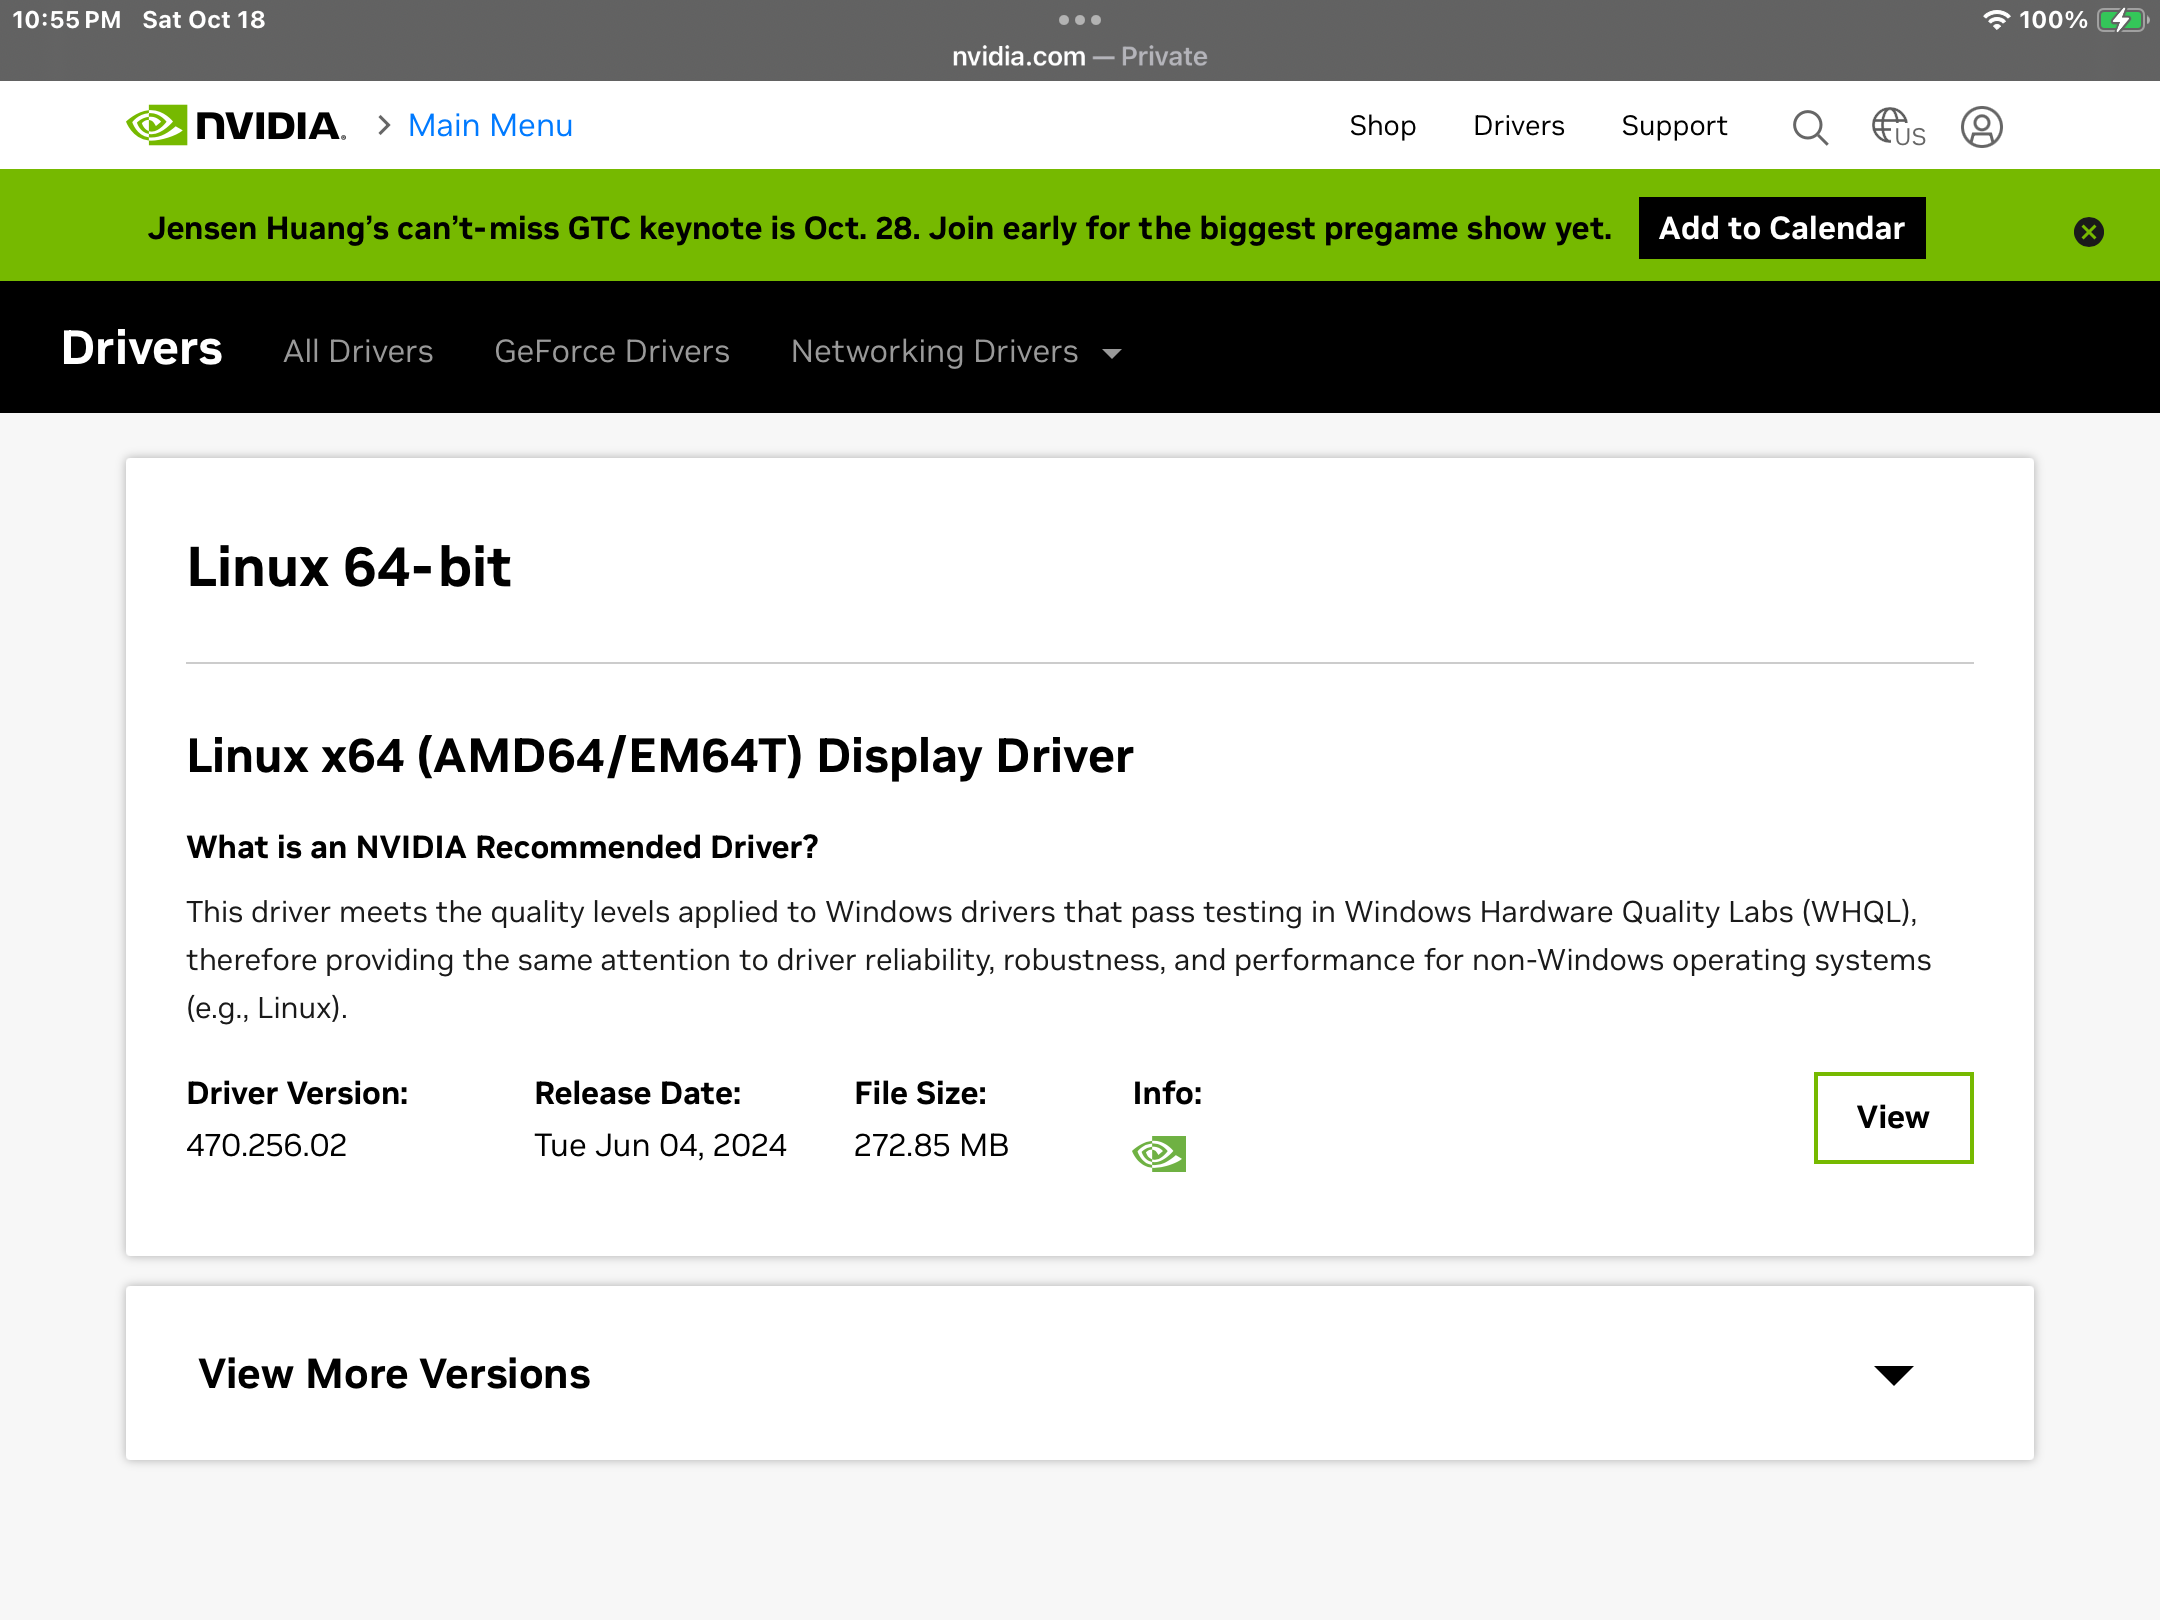The height and width of the screenshot is (1620, 2160).
Task: Open the search magnifier icon
Action: pyautogui.click(x=1809, y=127)
